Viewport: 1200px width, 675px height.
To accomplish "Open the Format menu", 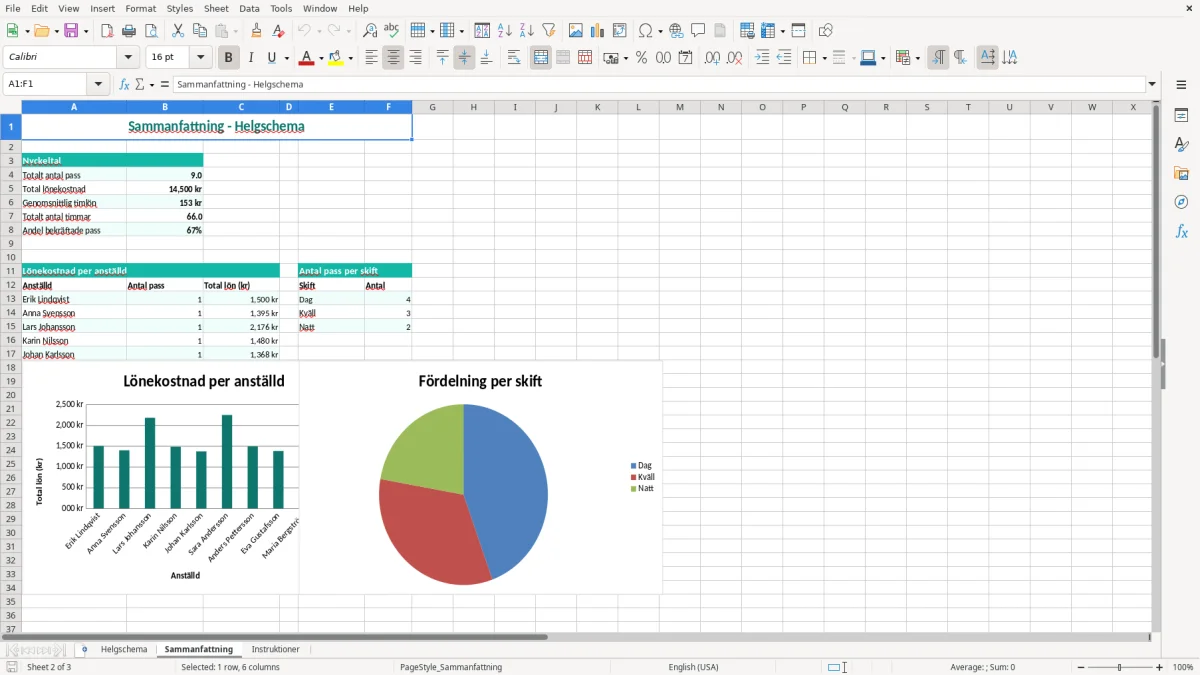I will pos(141,8).
